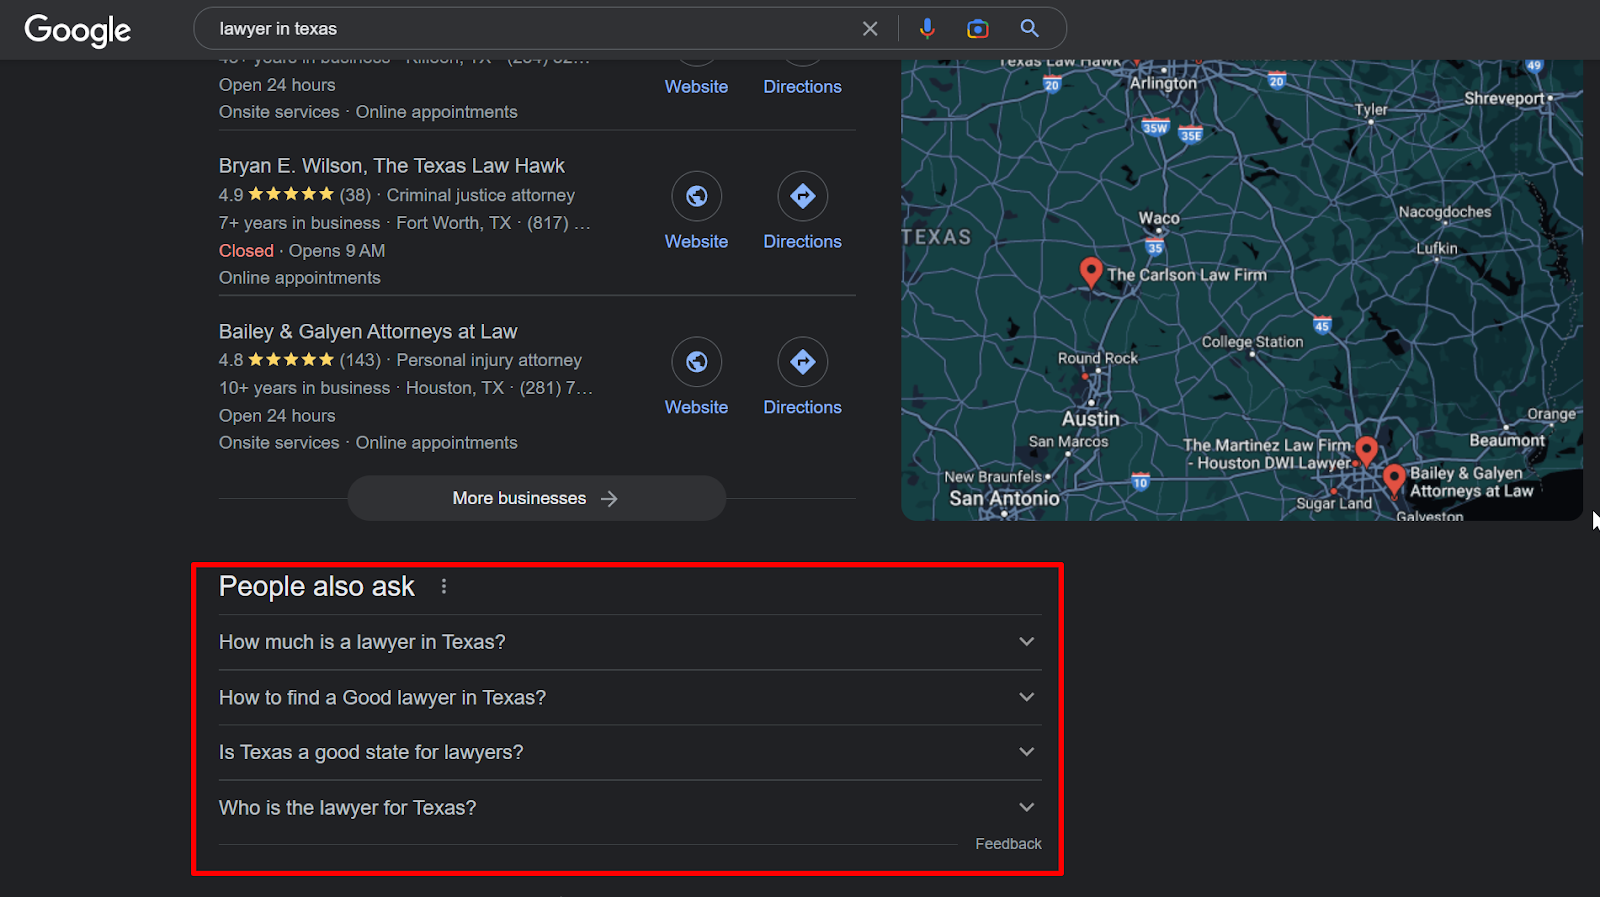Screen dimensions: 1600x897
Task: Expand 'Who is the lawyer for Texas?'
Action: [x=630, y=807]
